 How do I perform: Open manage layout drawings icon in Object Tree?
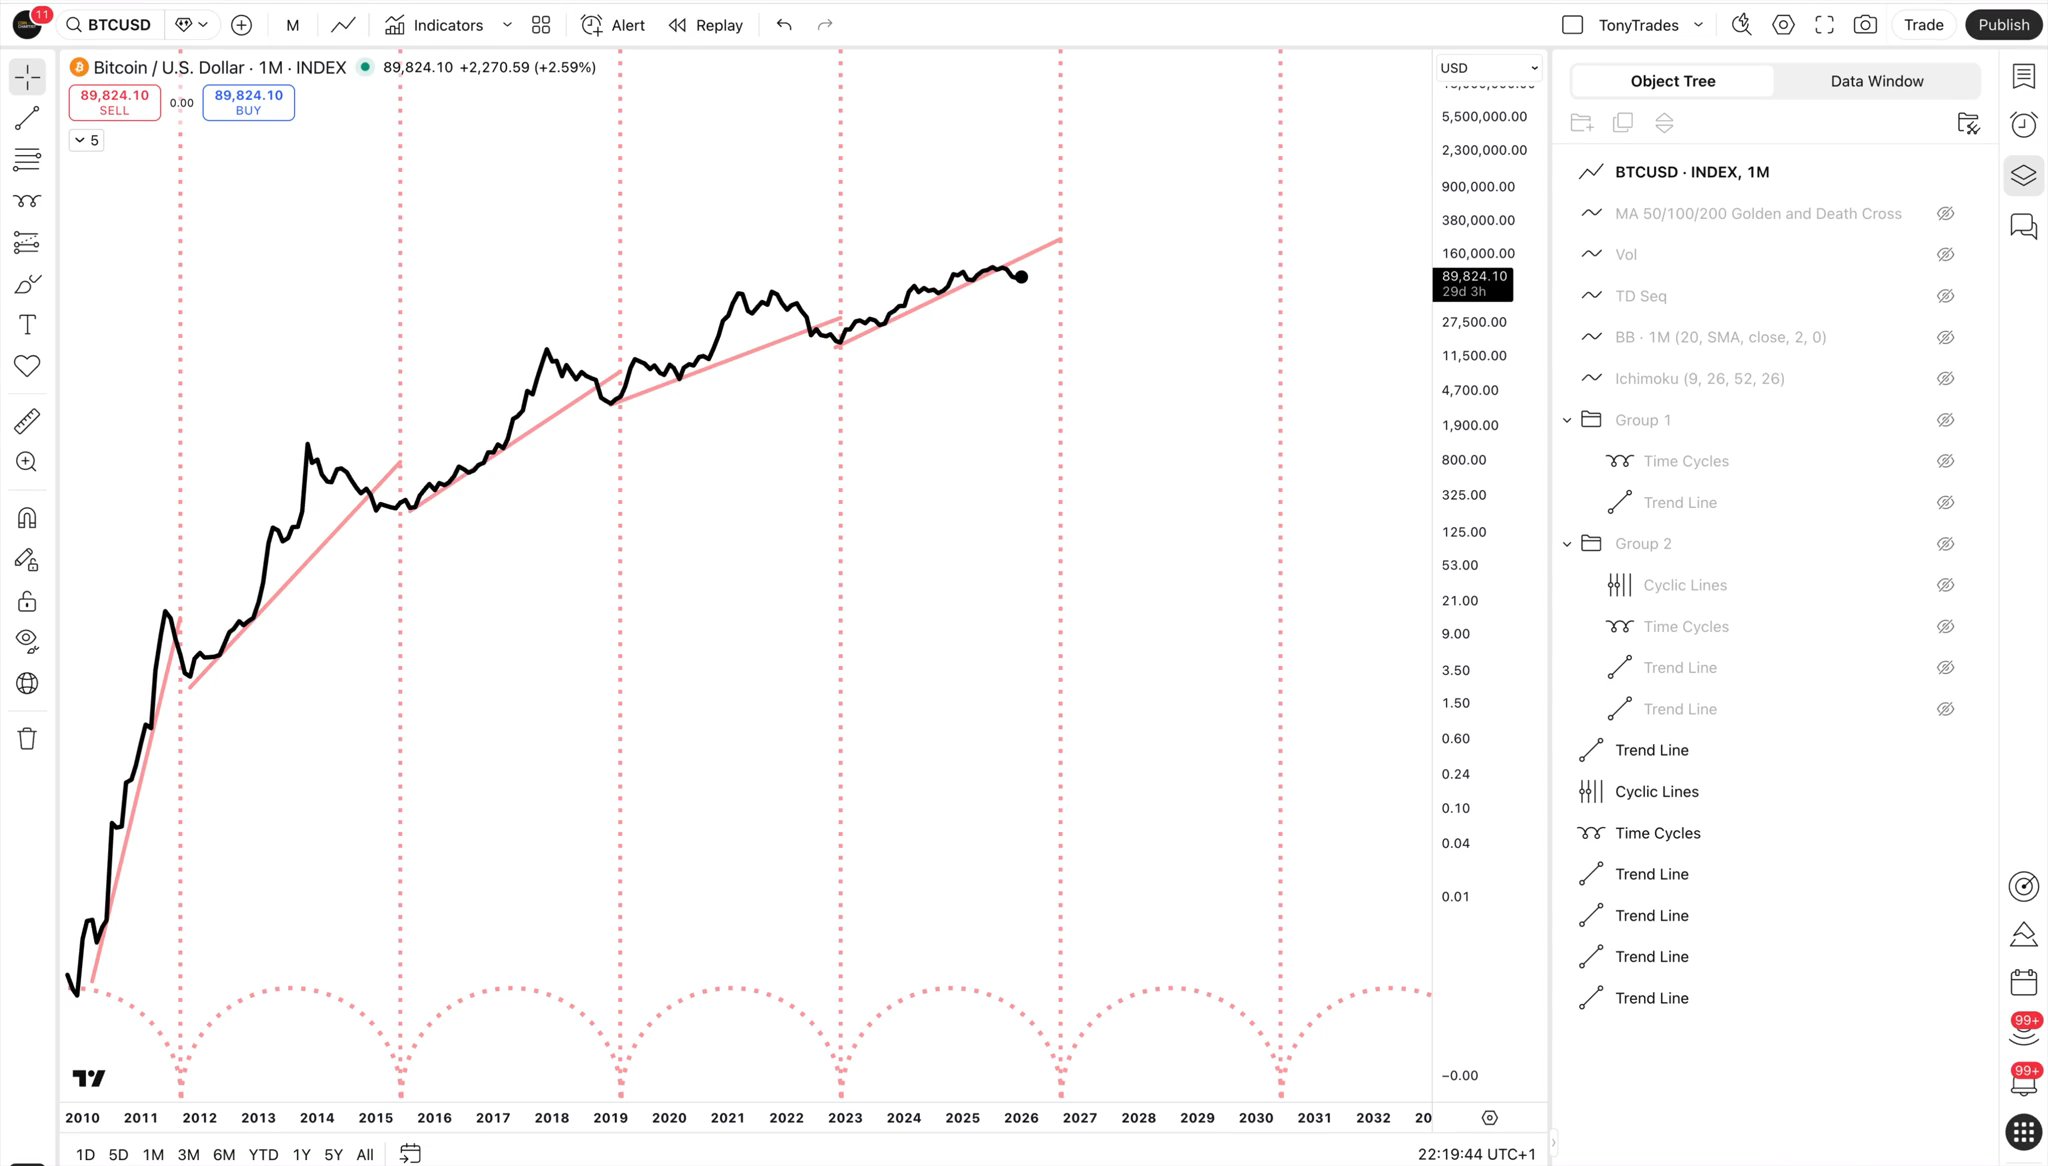tap(1967, 123)
